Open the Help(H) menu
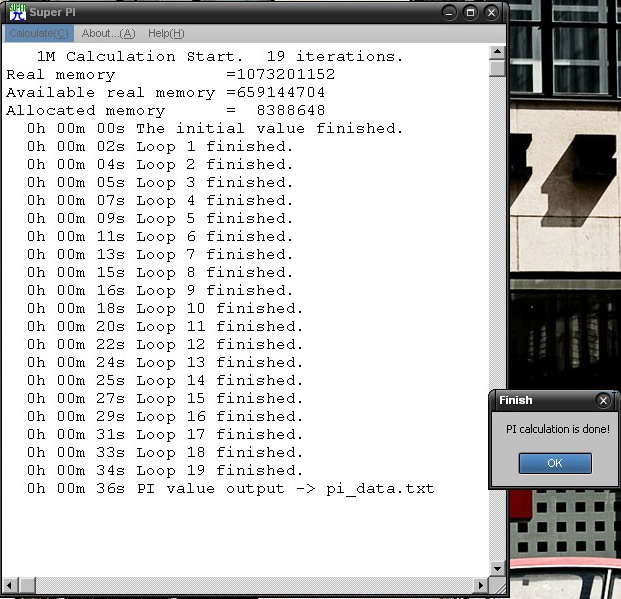This screenshot has height=599, width=621. 166,34
